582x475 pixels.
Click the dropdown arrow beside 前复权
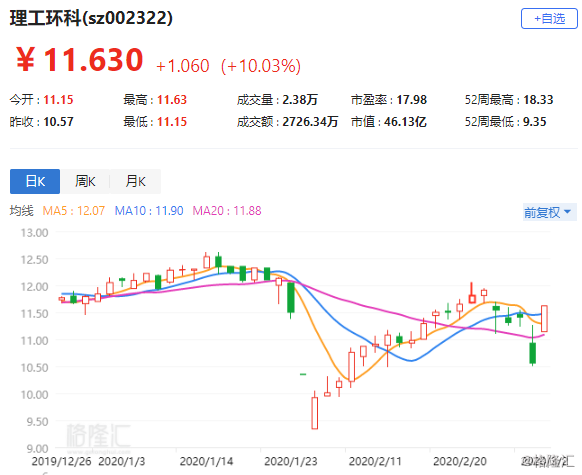568,212
